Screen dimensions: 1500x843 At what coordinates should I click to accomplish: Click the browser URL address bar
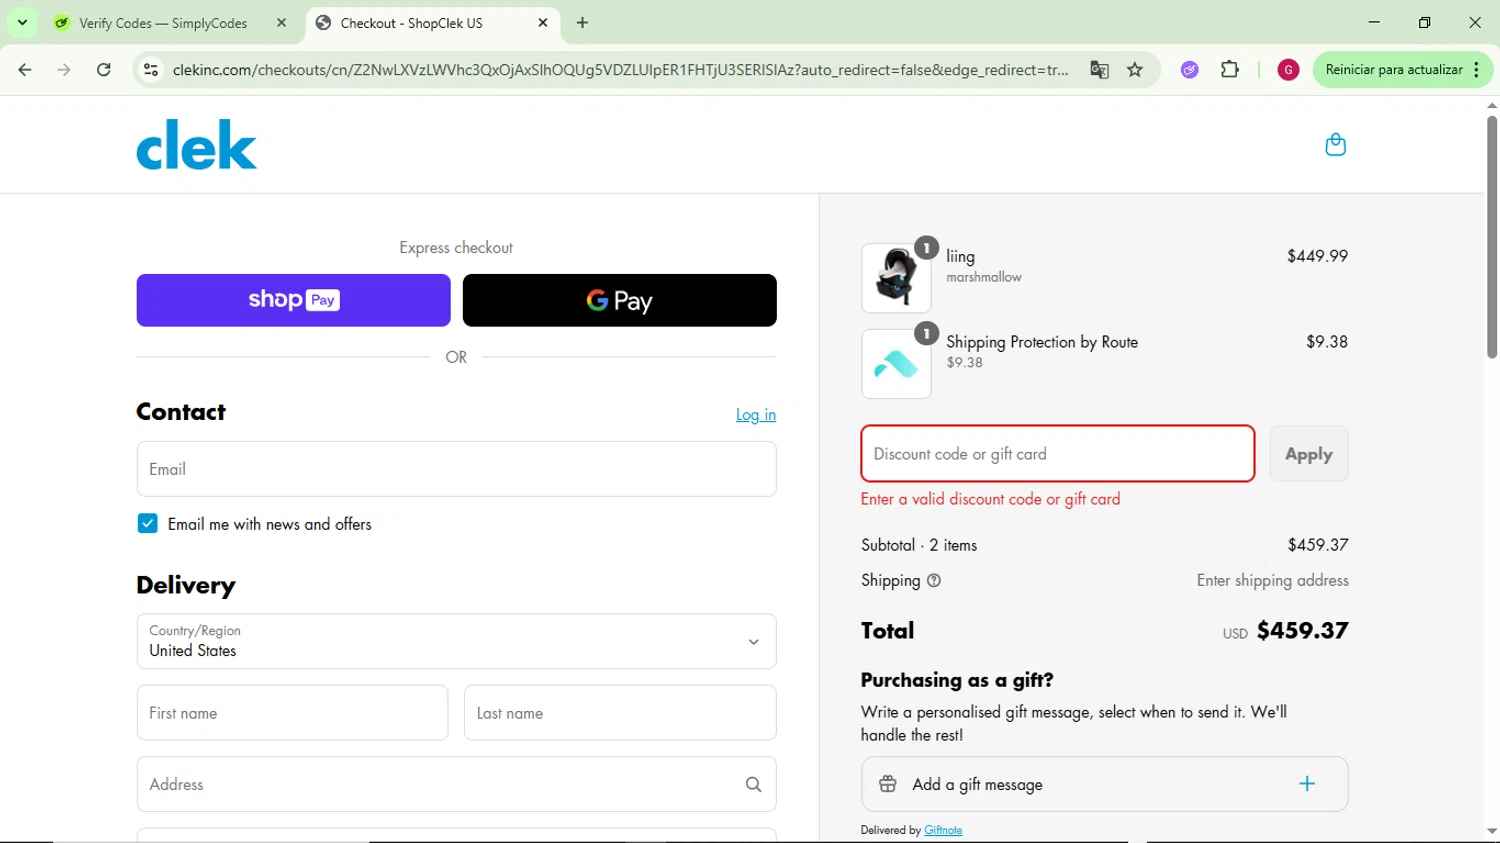click(x=620, y=70)
